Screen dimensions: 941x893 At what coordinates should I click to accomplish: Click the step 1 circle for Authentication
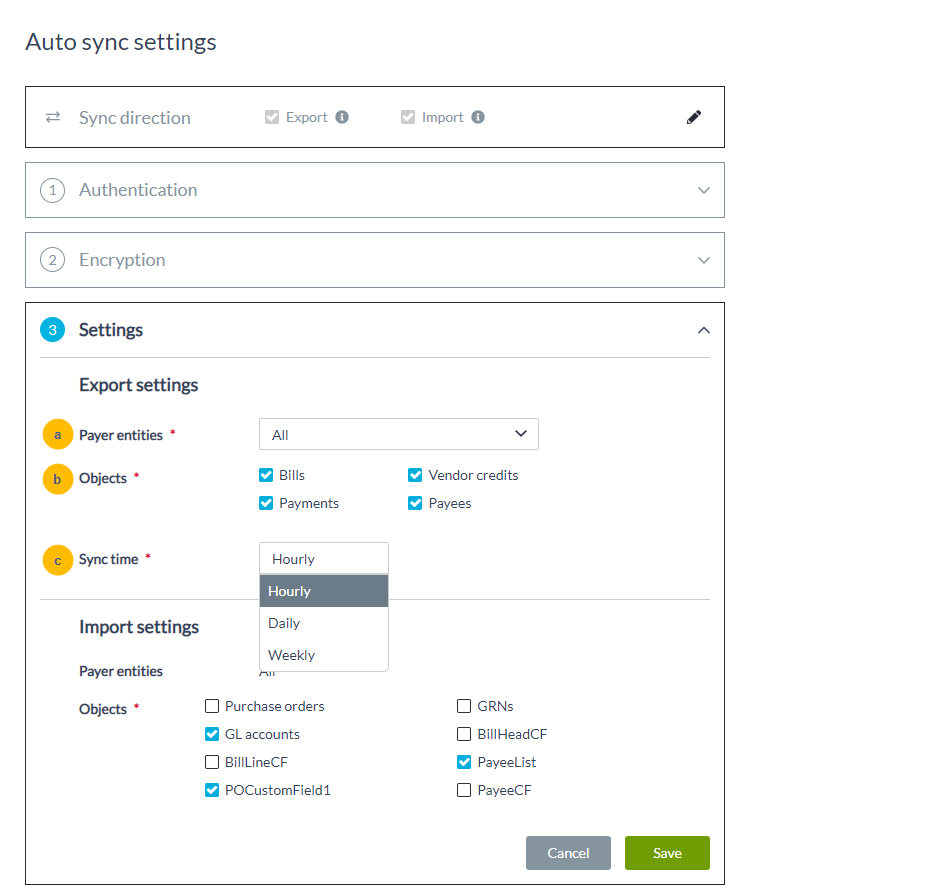click(x=53, y=190)
